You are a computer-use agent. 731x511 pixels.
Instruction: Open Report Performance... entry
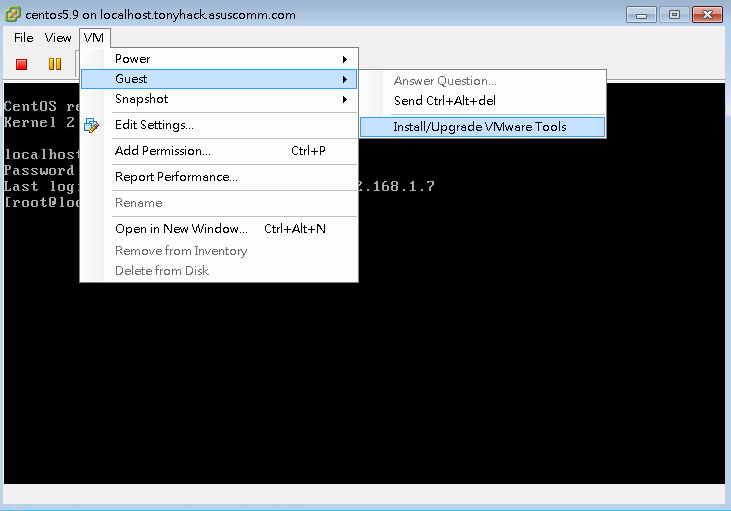click(x=219, y=177)
